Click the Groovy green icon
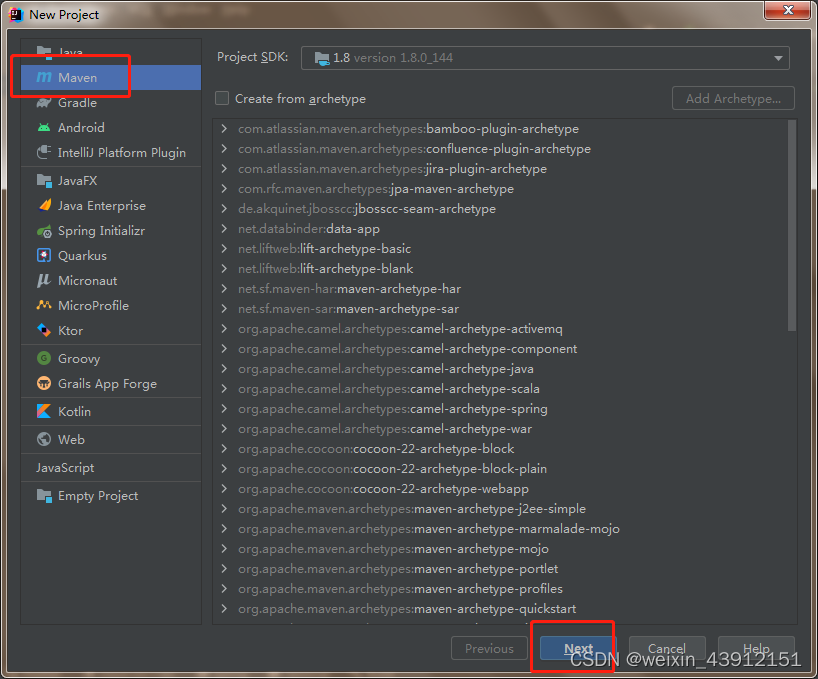Screen dimensions: 818x679 [44, 358]
